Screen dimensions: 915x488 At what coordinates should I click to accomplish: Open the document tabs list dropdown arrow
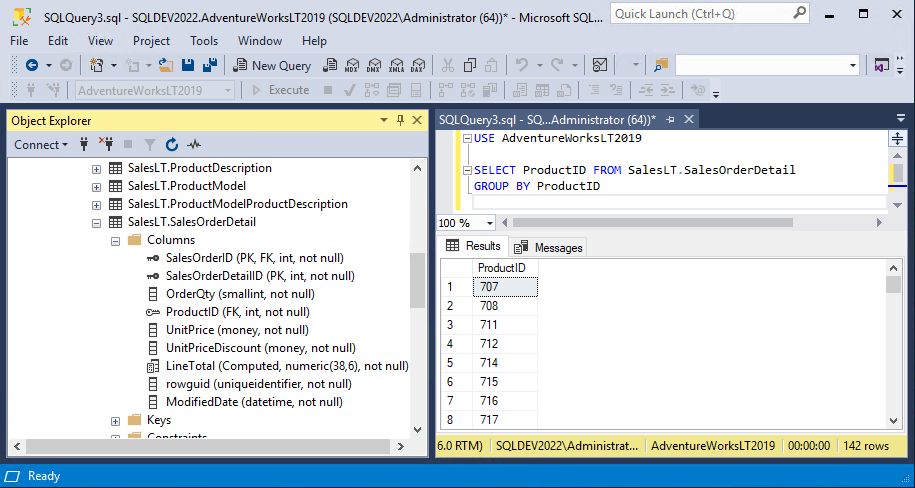point(901,118)
